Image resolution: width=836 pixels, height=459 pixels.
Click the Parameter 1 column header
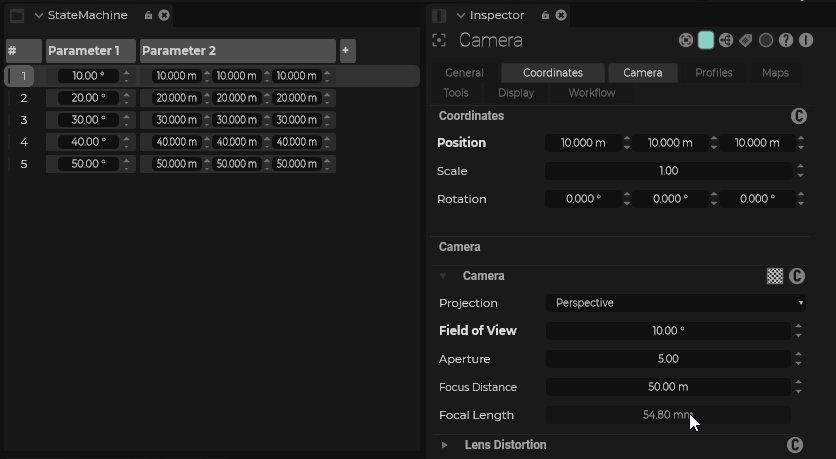pyautogui.click(x=90, y=50)
